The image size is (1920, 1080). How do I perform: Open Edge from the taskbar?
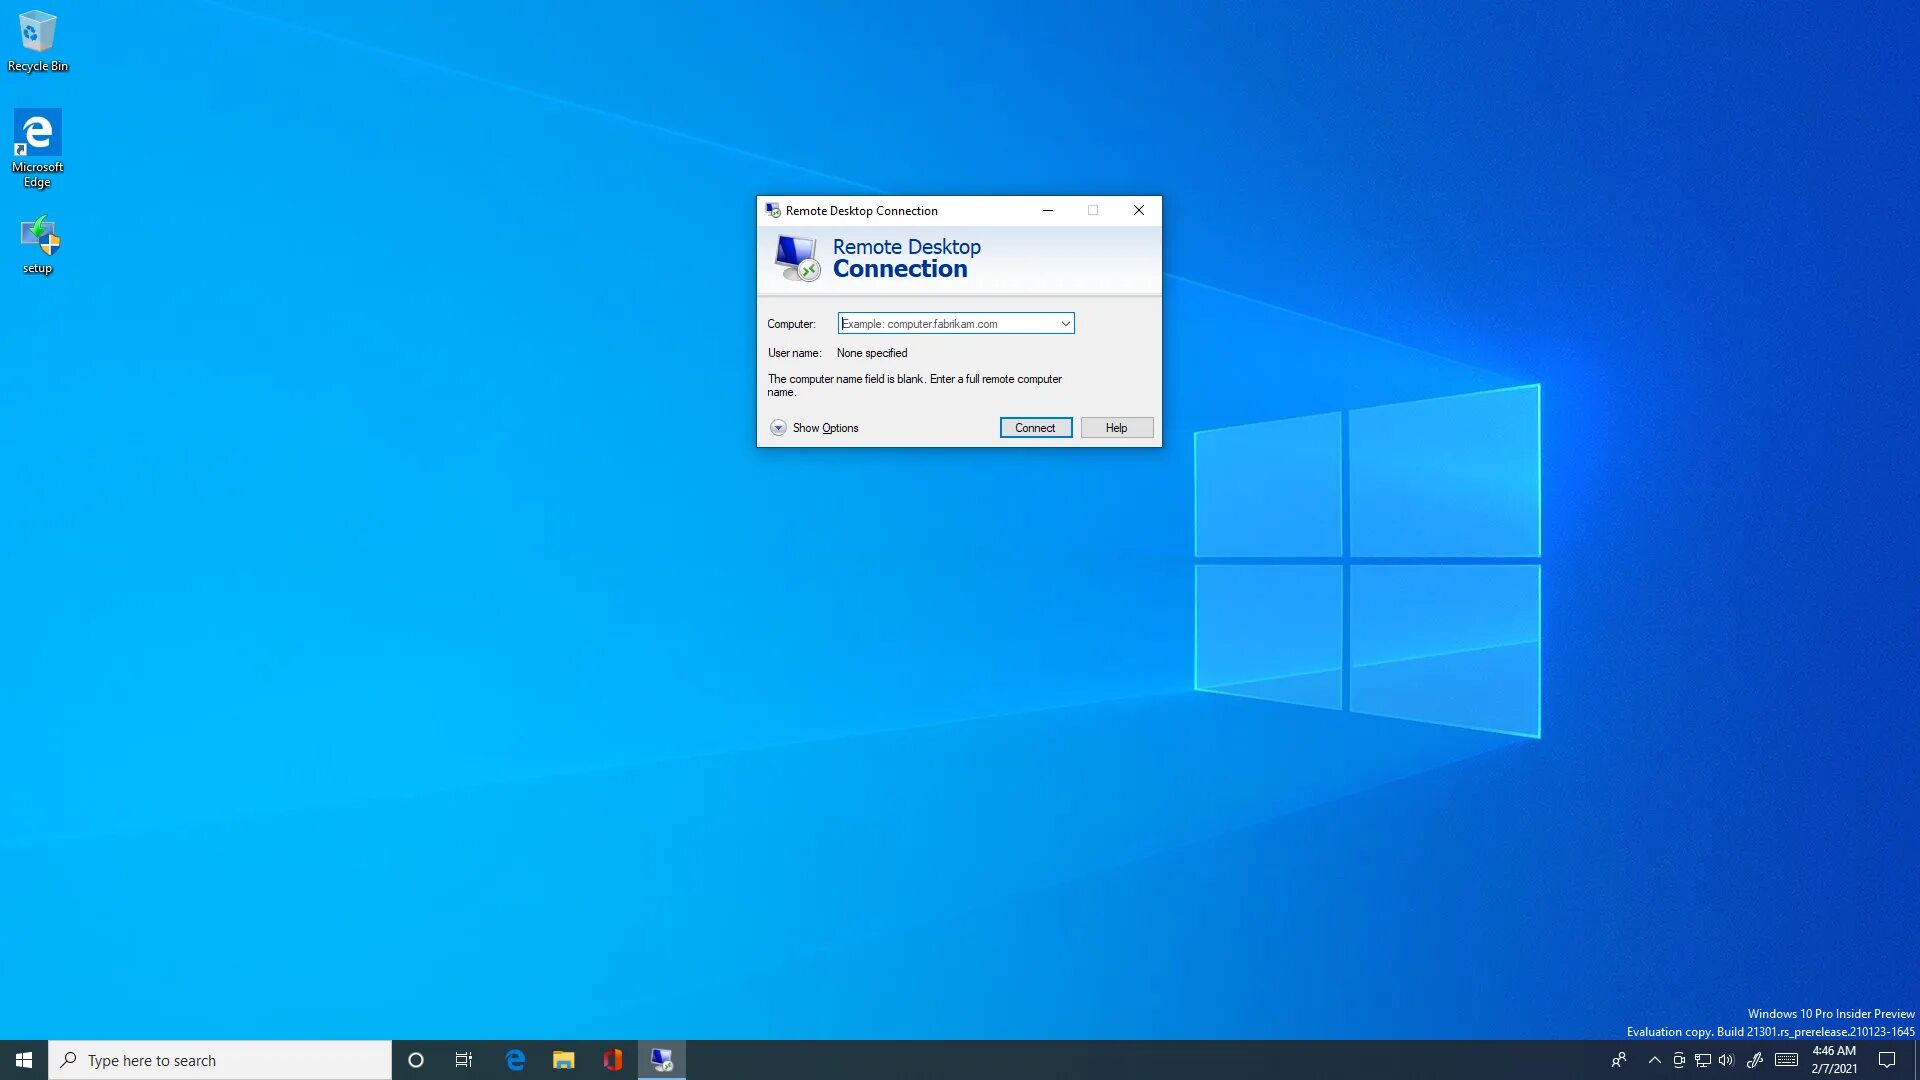[515, 1060]
